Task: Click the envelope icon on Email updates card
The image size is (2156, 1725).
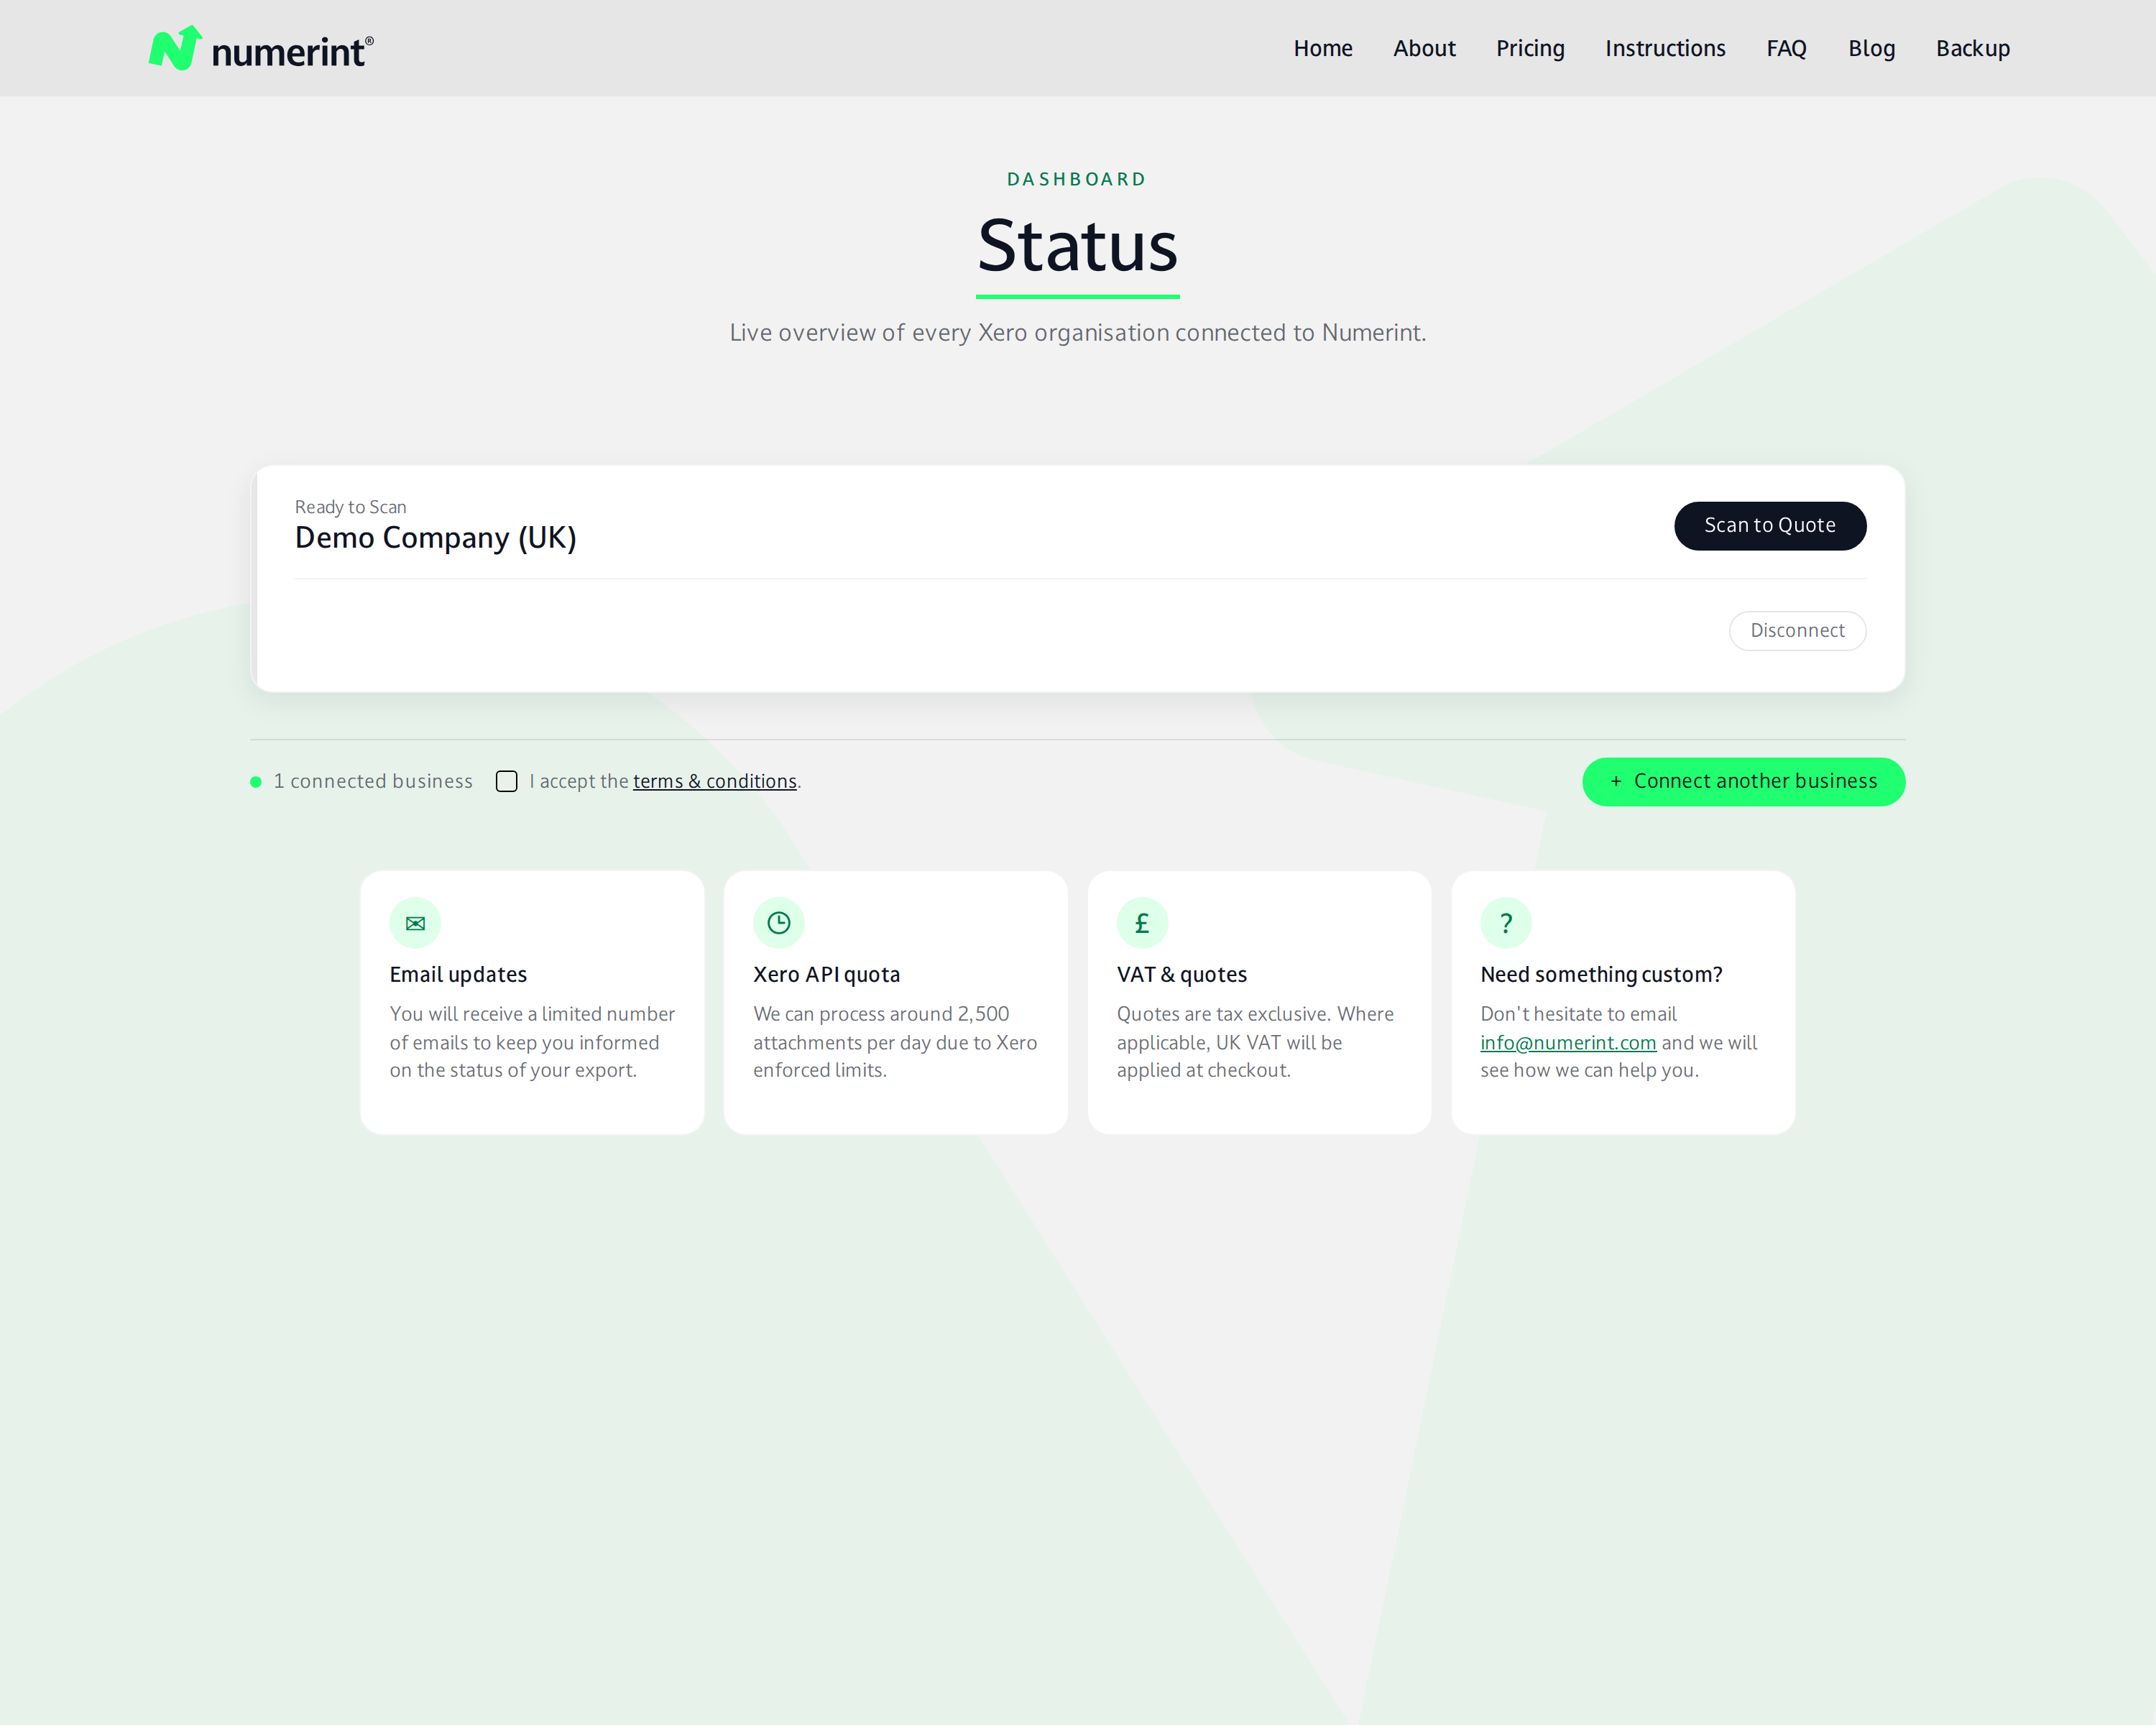Action: 415,923
